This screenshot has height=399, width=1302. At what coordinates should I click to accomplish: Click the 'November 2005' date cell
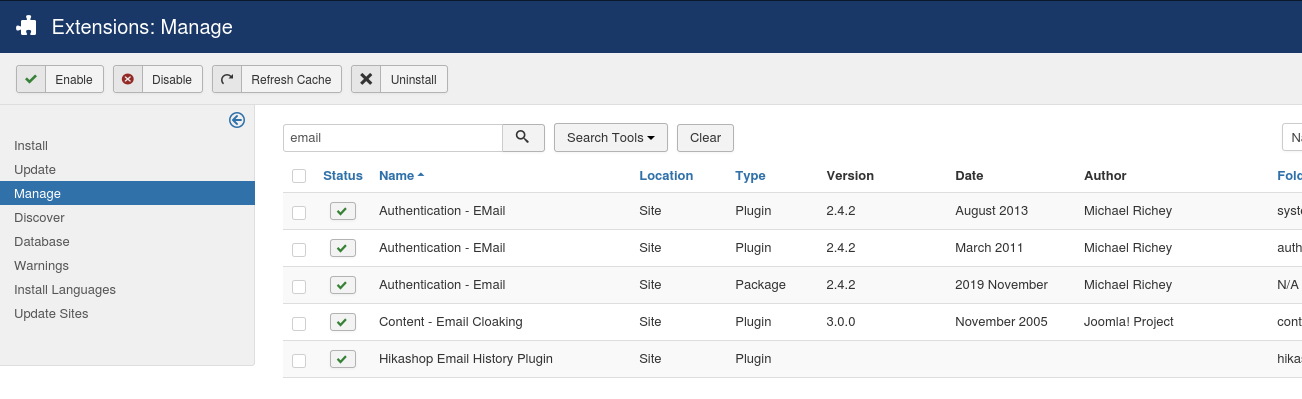(x=1001, y=322)
